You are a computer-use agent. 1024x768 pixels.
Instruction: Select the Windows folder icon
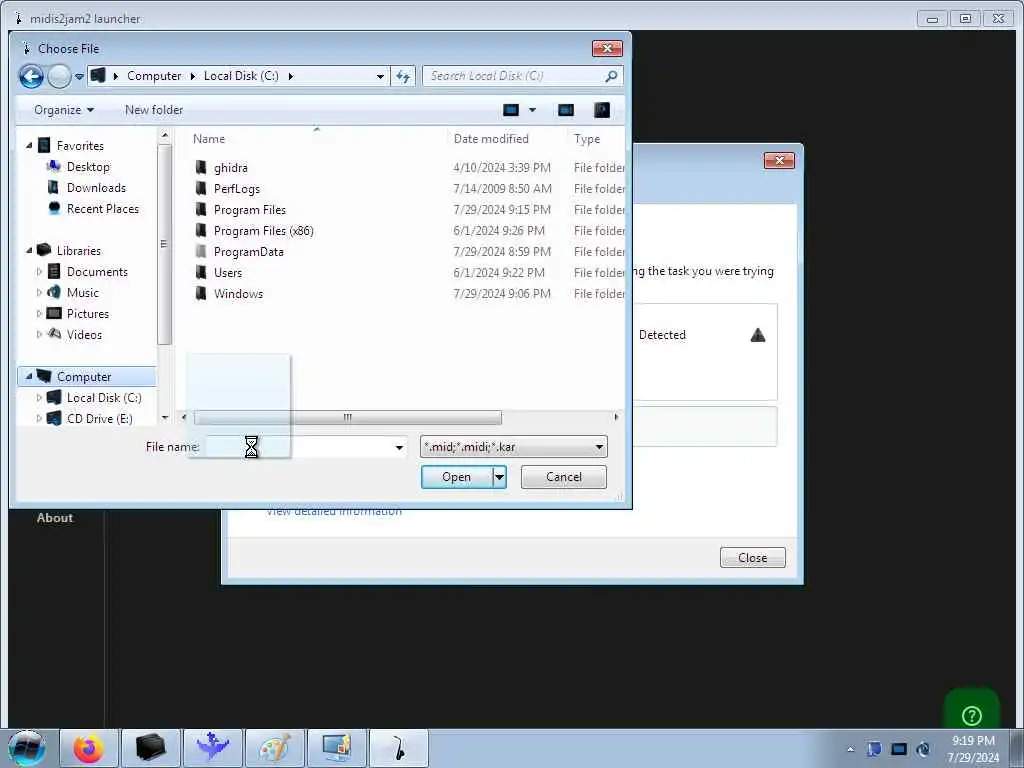201,293
